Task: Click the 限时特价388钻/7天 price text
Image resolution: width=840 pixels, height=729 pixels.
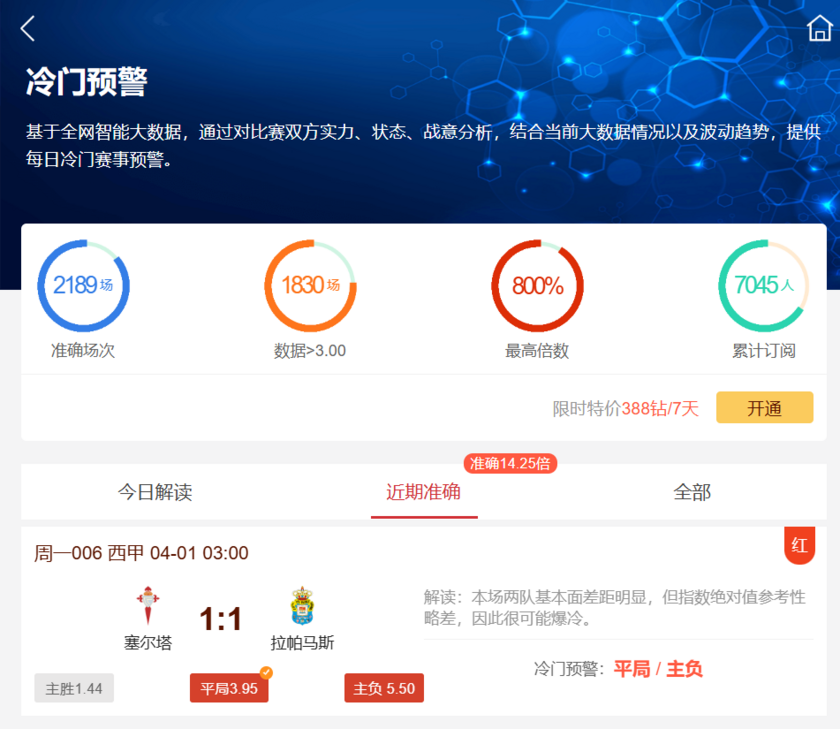Action: pos(626,408)
